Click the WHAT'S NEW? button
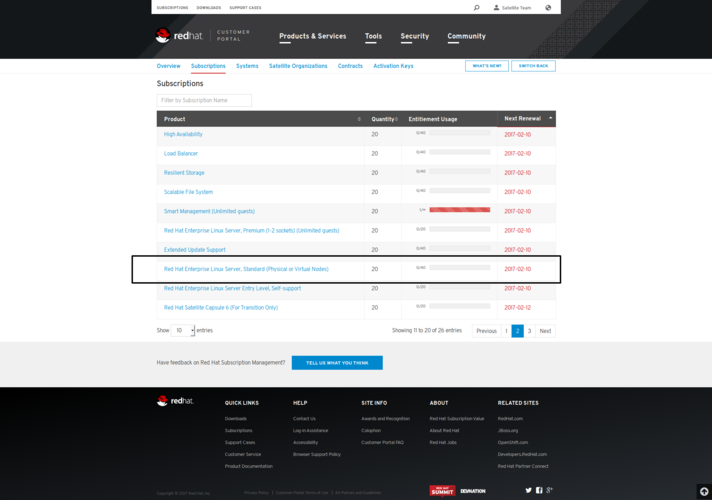The width and height of the screenshot is (712, 500). tap(487, 66)
